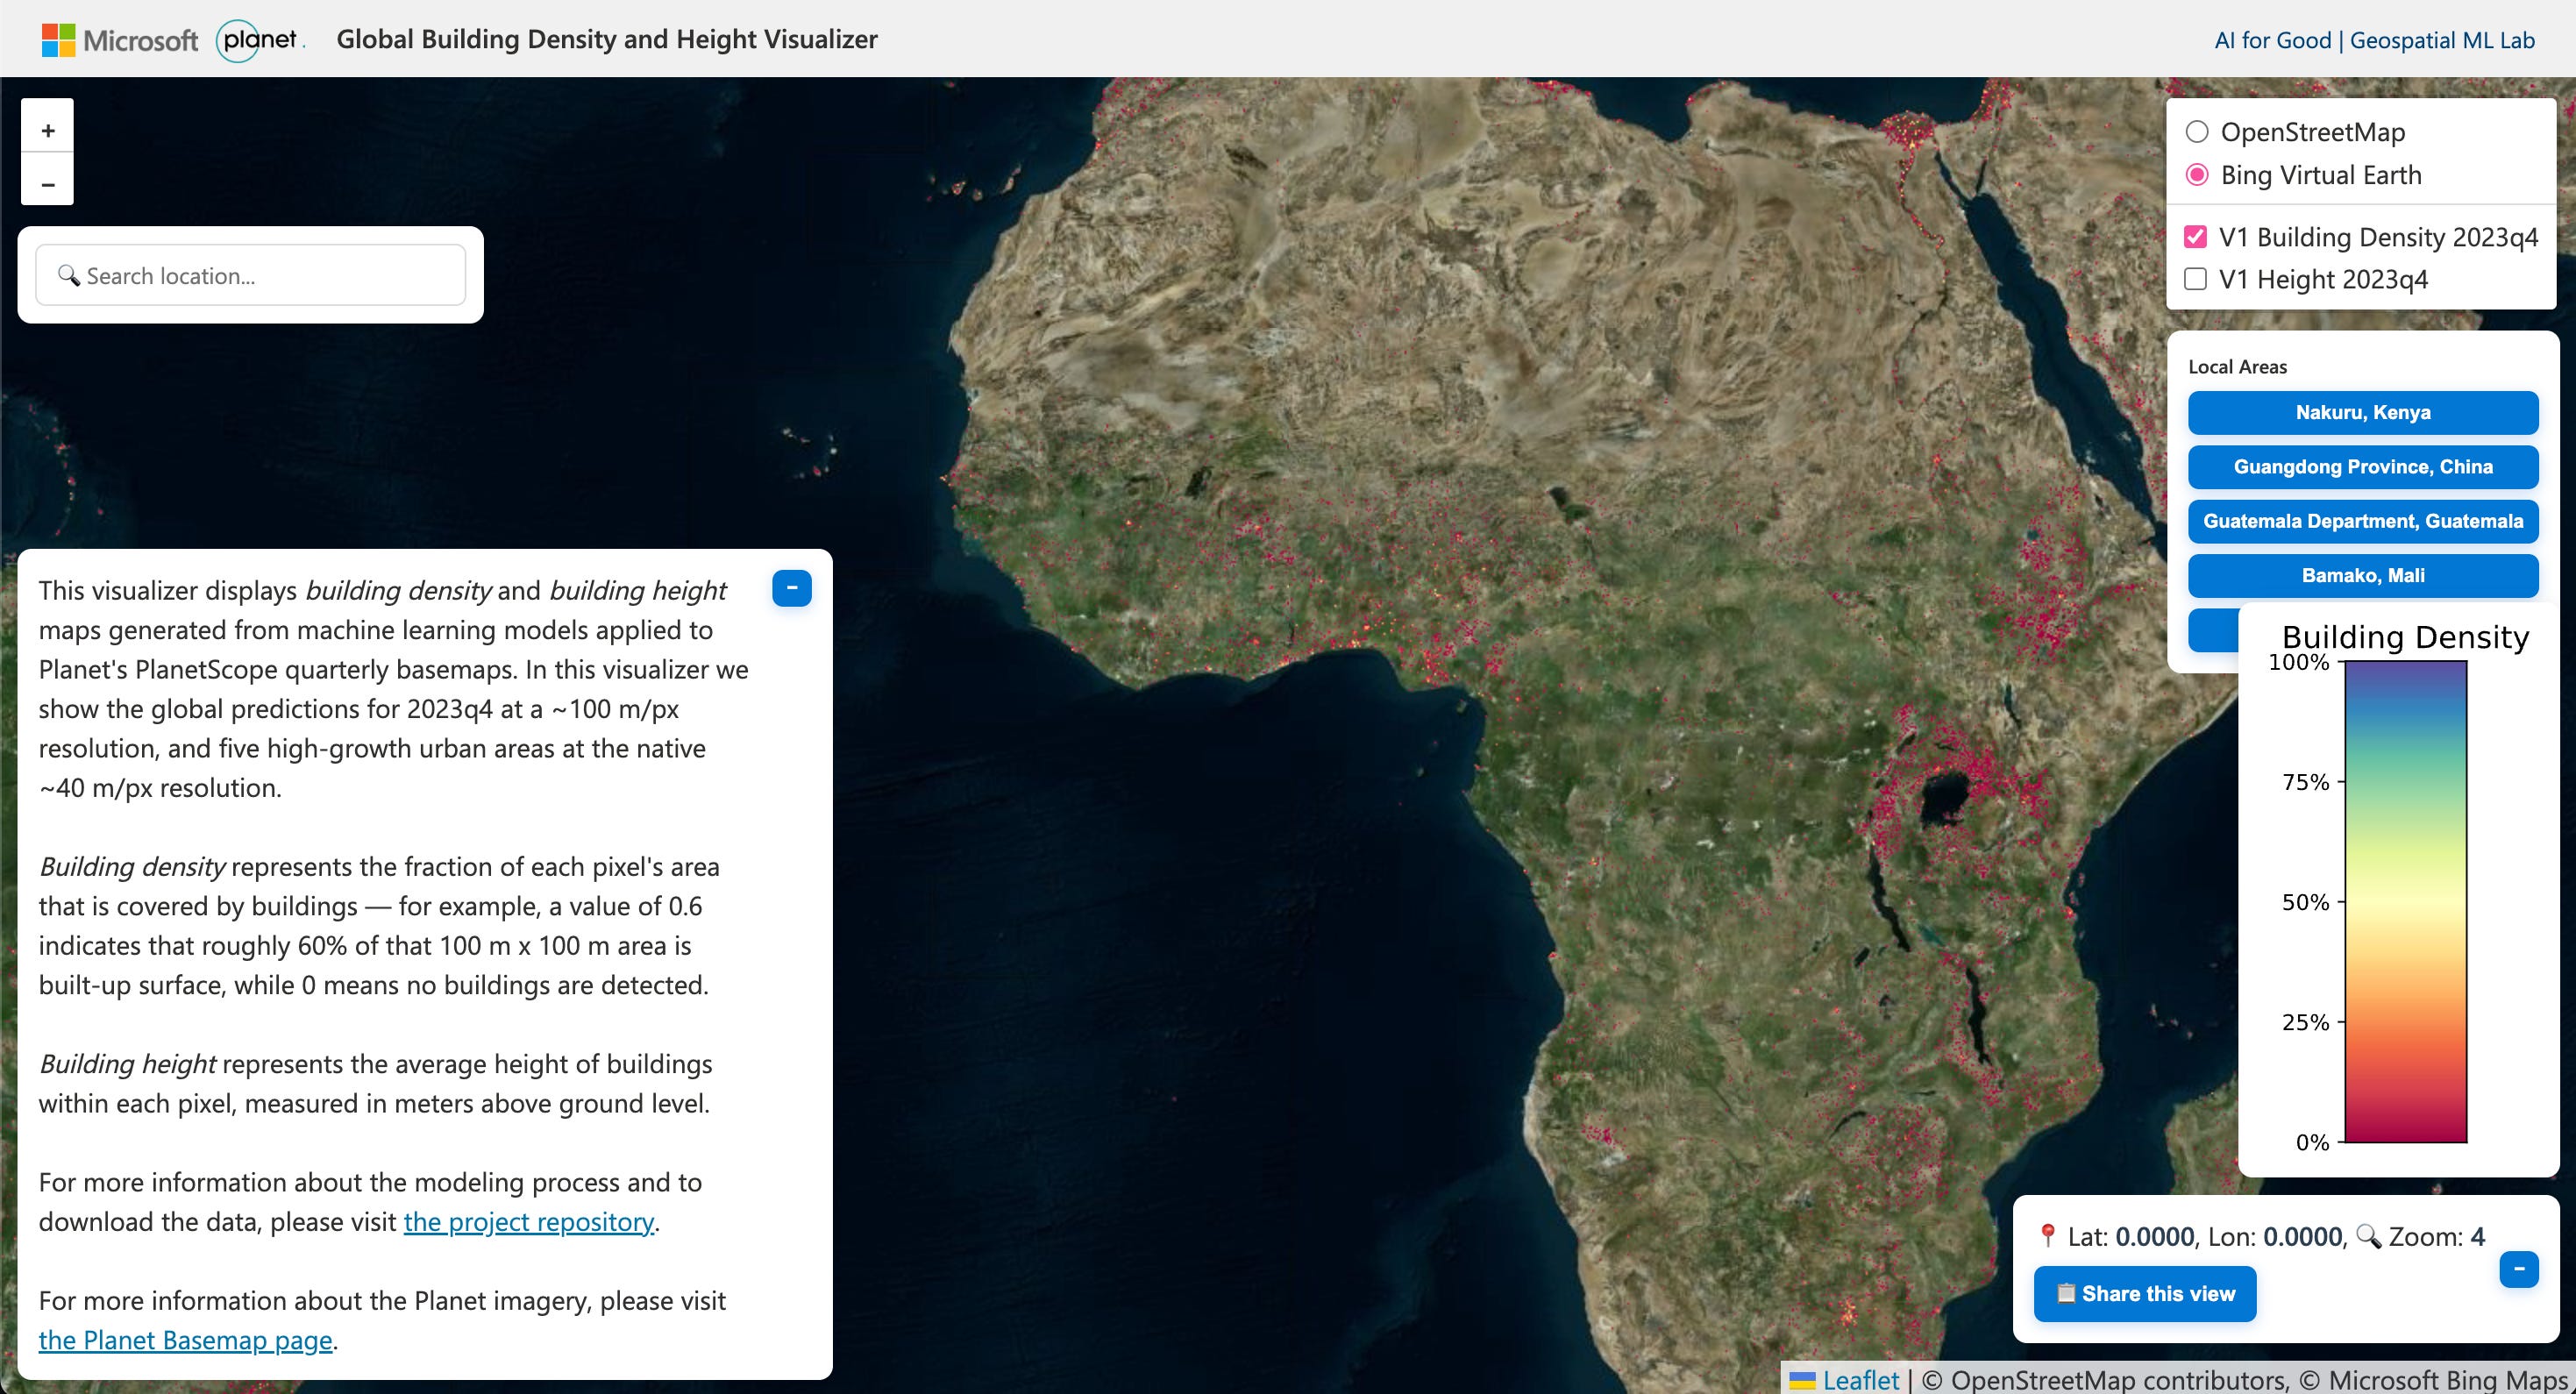Uncheck V1 Building Density 2023q4 layer
This screenshot has width=2576, height=1394.
pos(2195,237)
